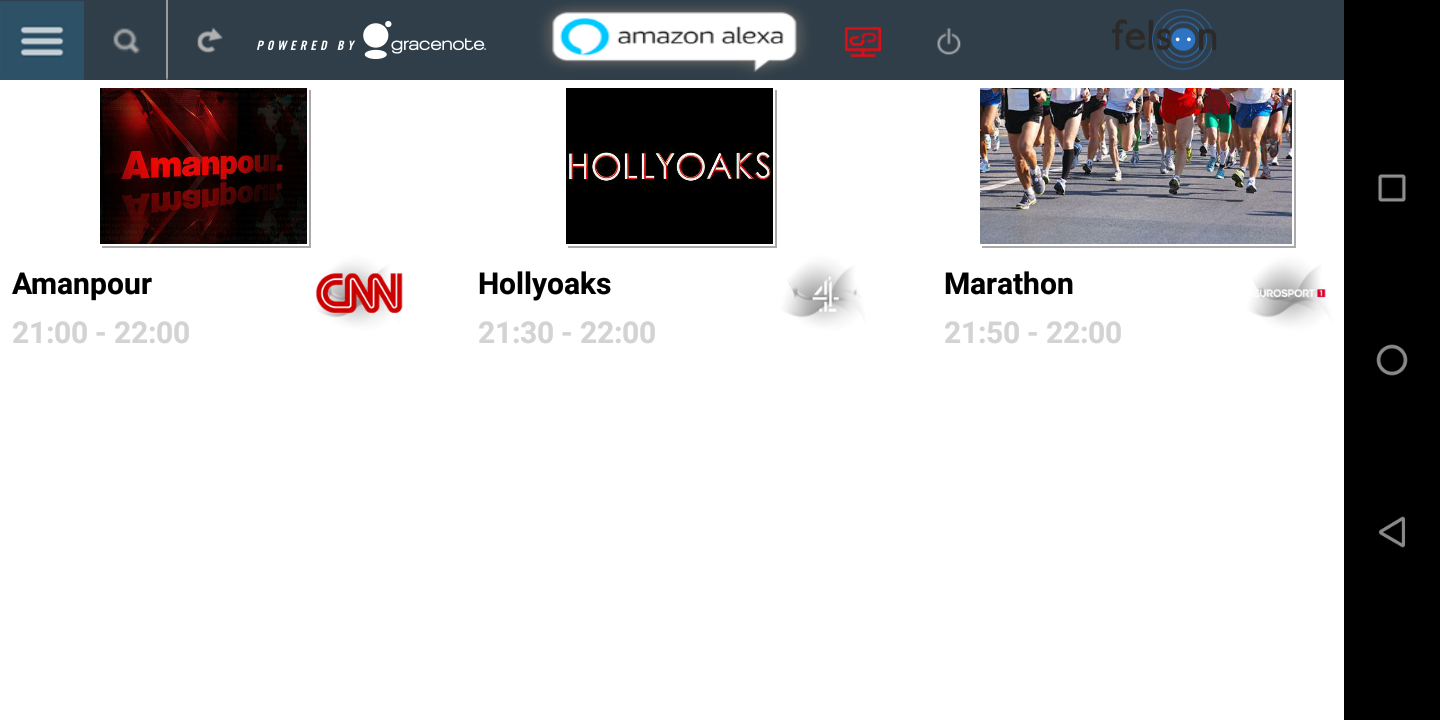Tap the Eurosport 1 channel logo
This screenshot has width=1440, height=720.
pyautogui.click(x=1290, y=293)
